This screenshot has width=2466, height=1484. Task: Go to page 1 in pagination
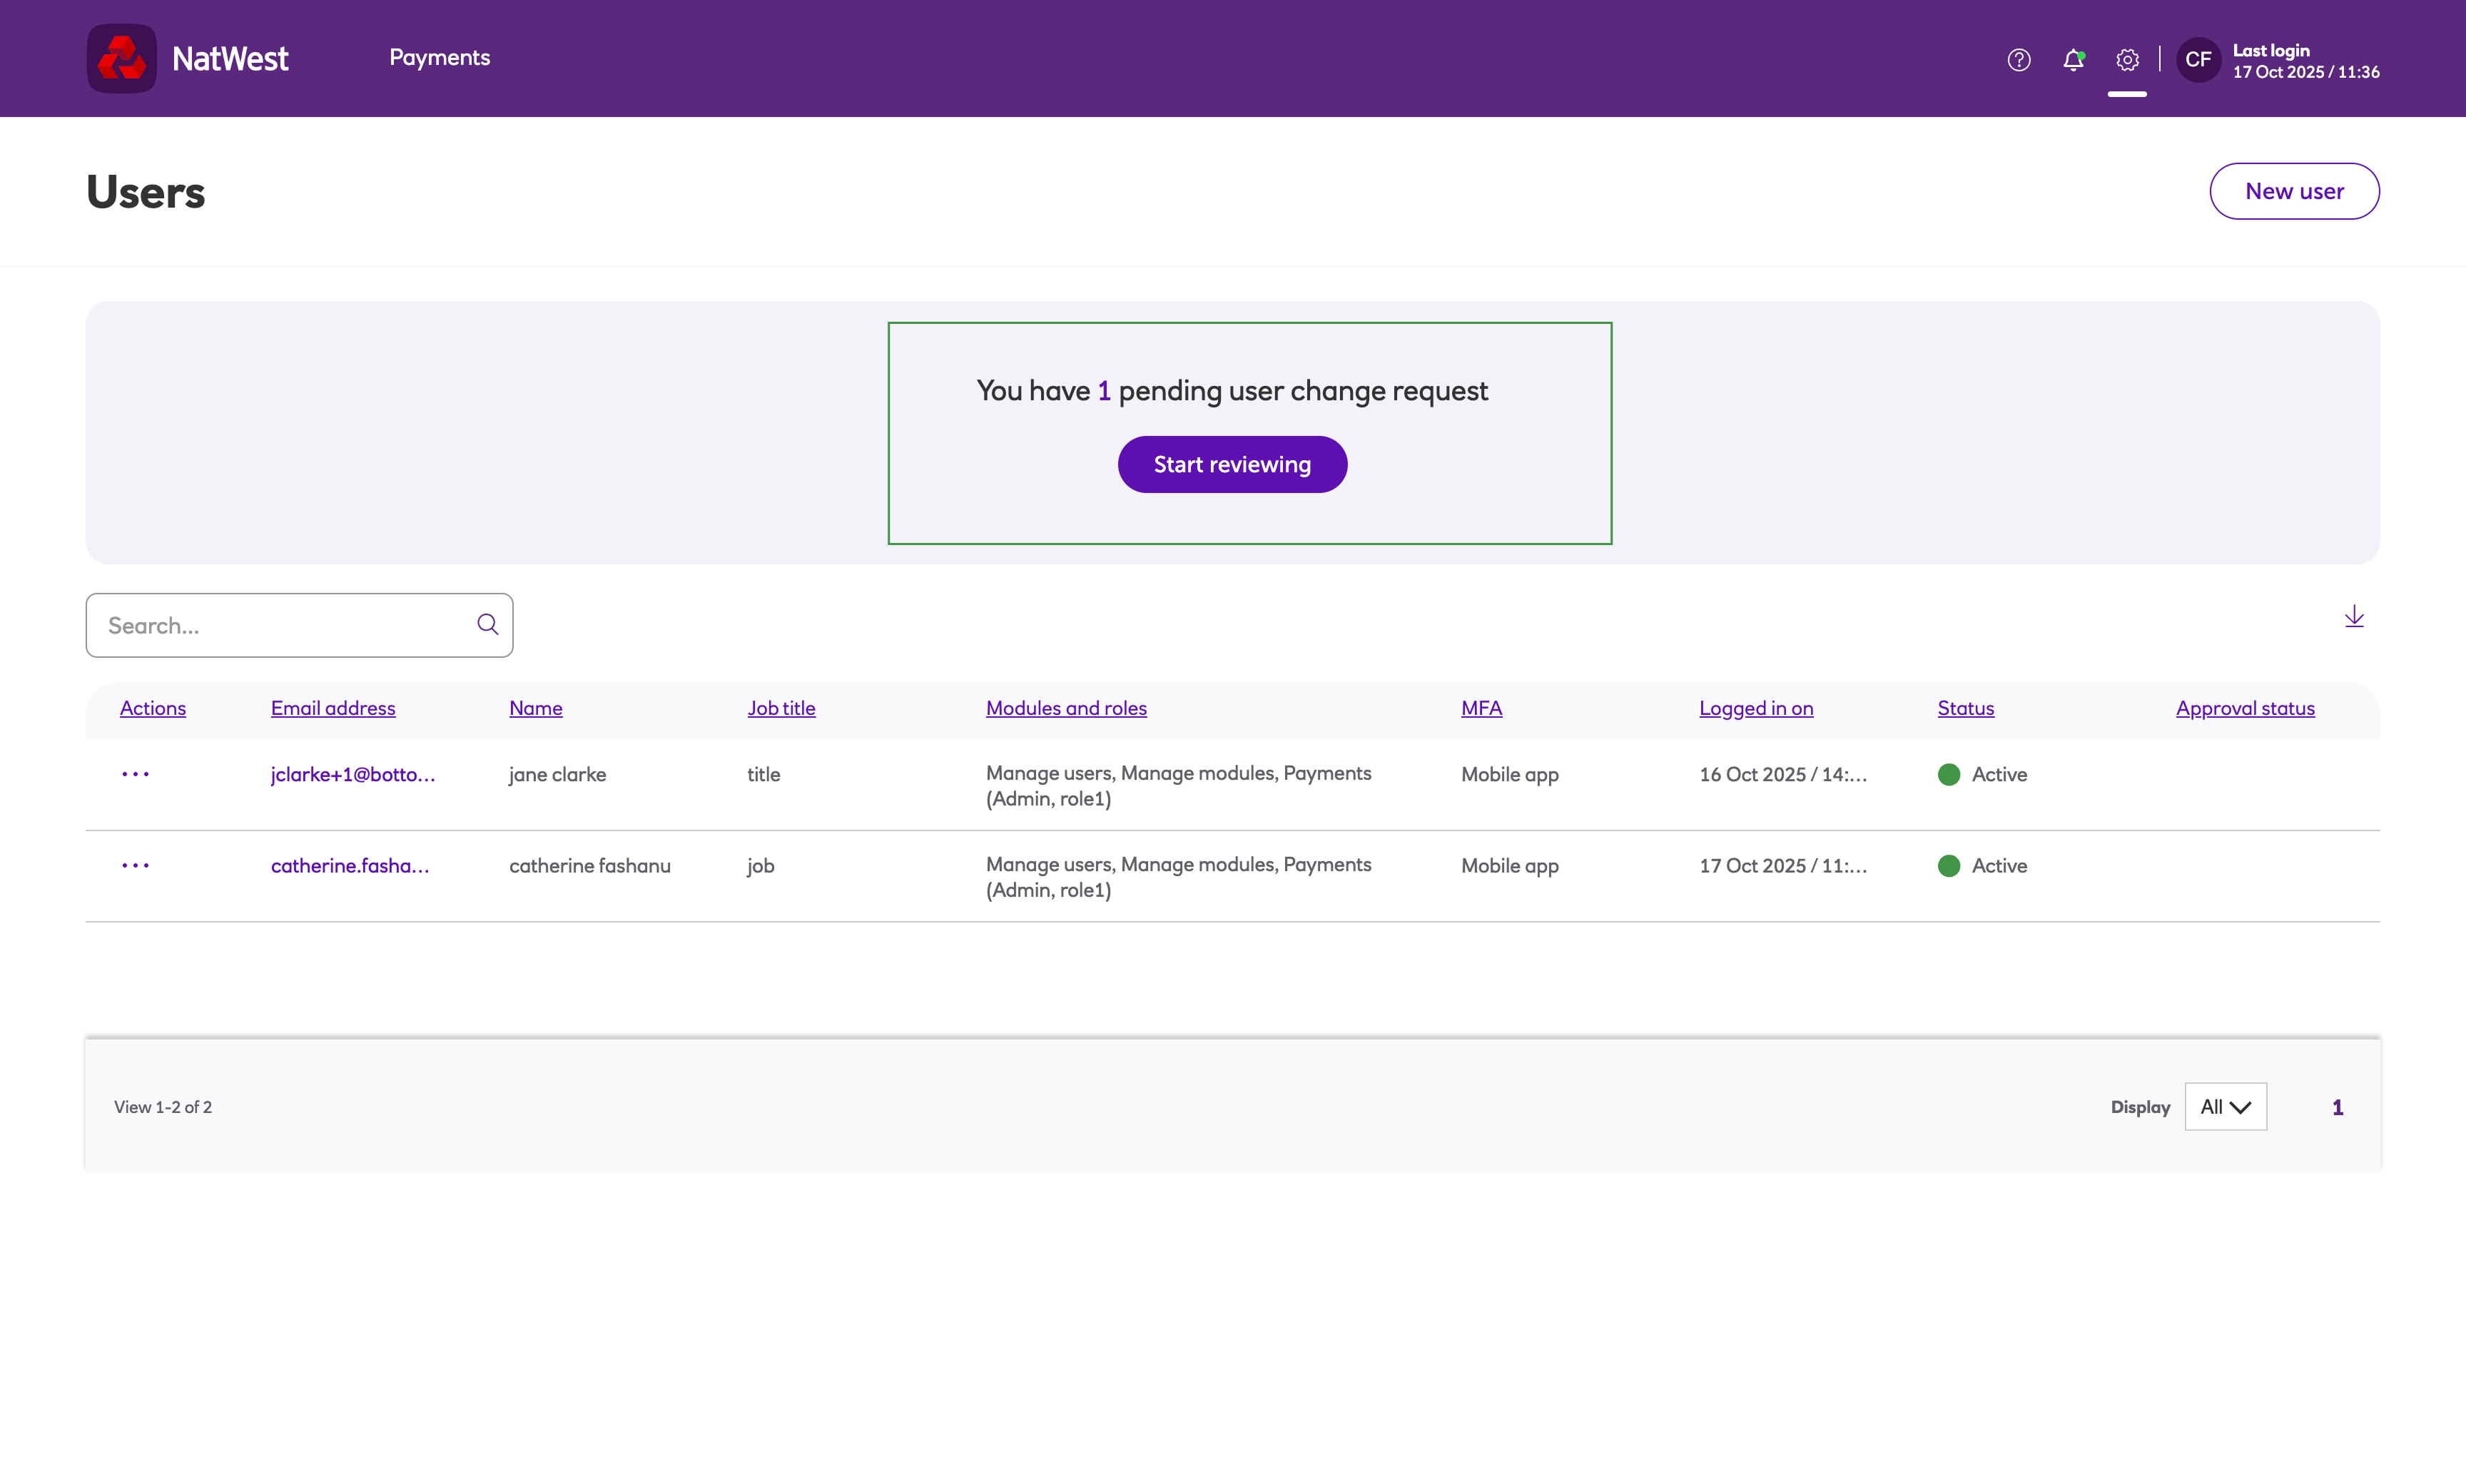pyautogui.click(x=2337, y=1107)
